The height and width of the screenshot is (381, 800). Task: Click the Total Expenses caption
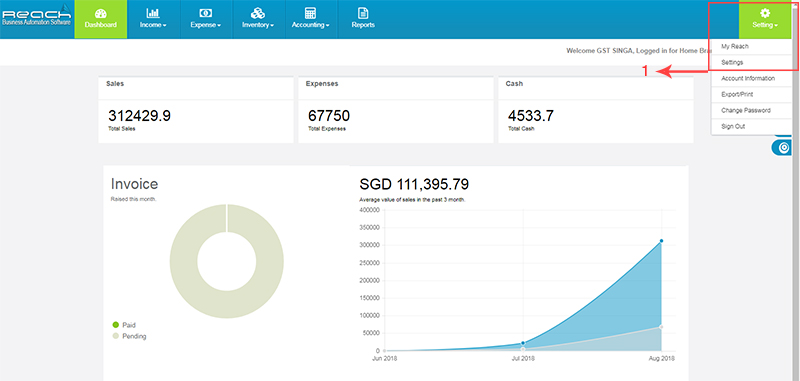click(327, 129)
